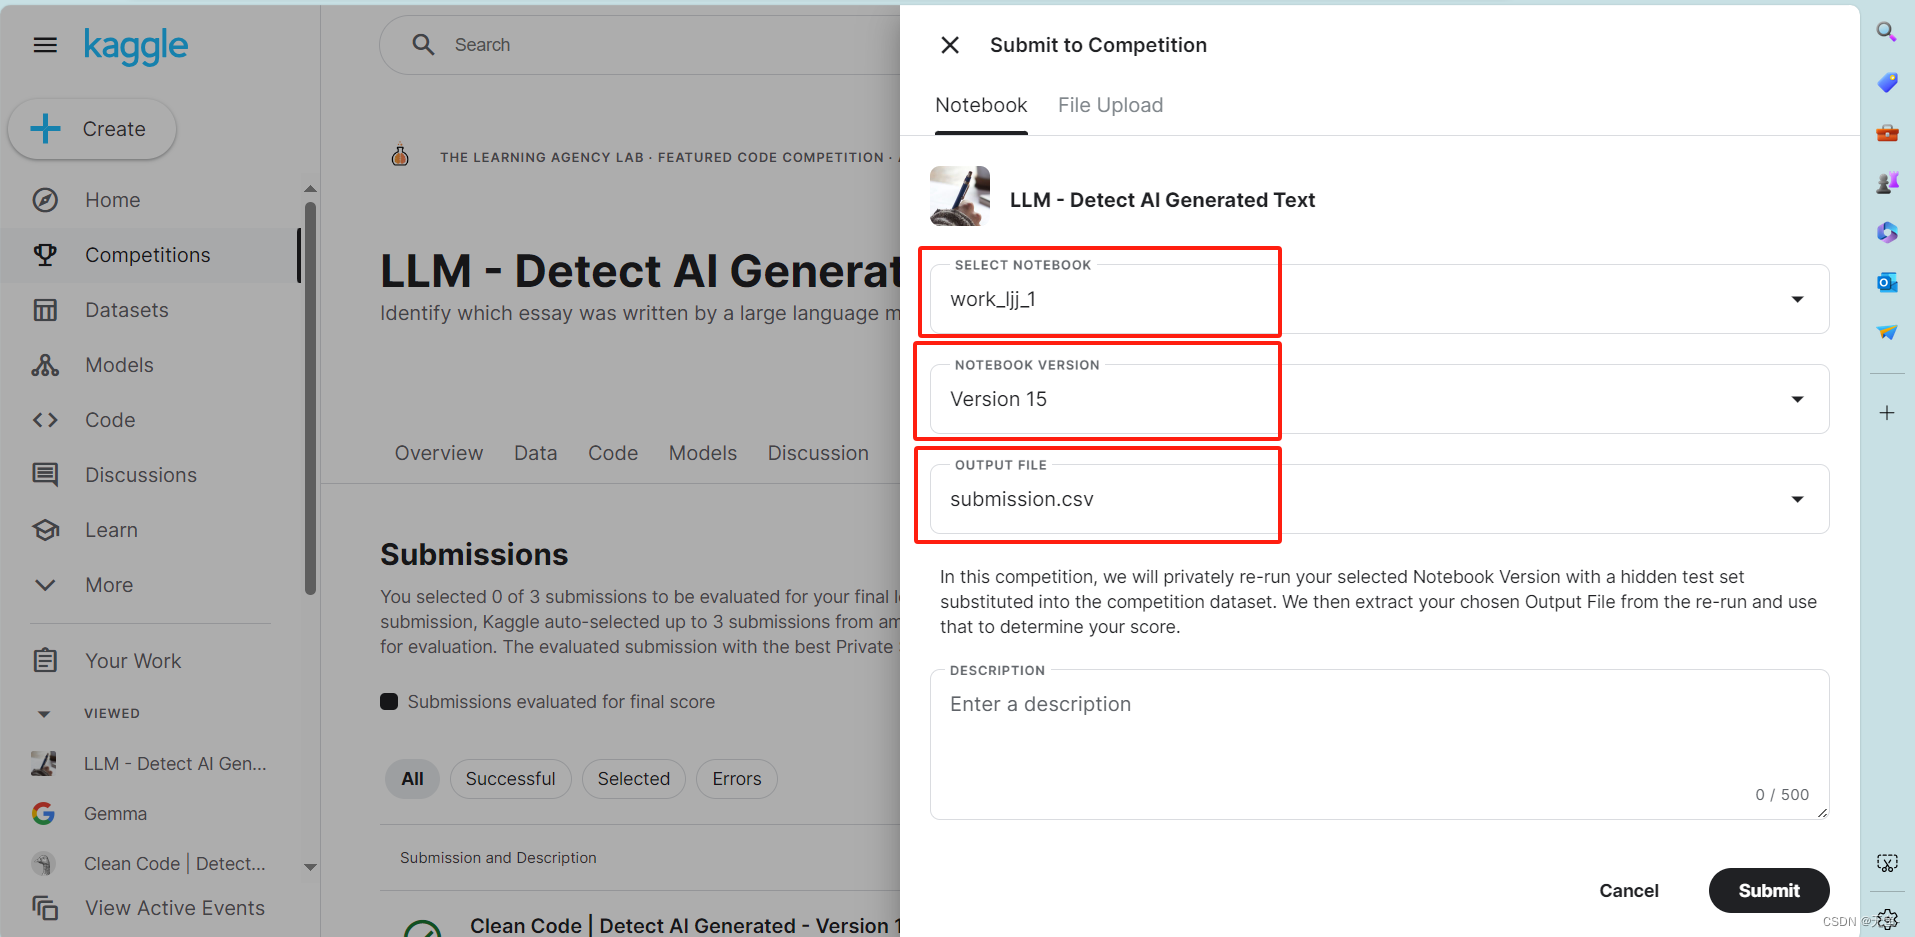Click the Code brackets icon
Image resolution: width=1915 pixels, height=937 pixels.
[x=45, y=420]
